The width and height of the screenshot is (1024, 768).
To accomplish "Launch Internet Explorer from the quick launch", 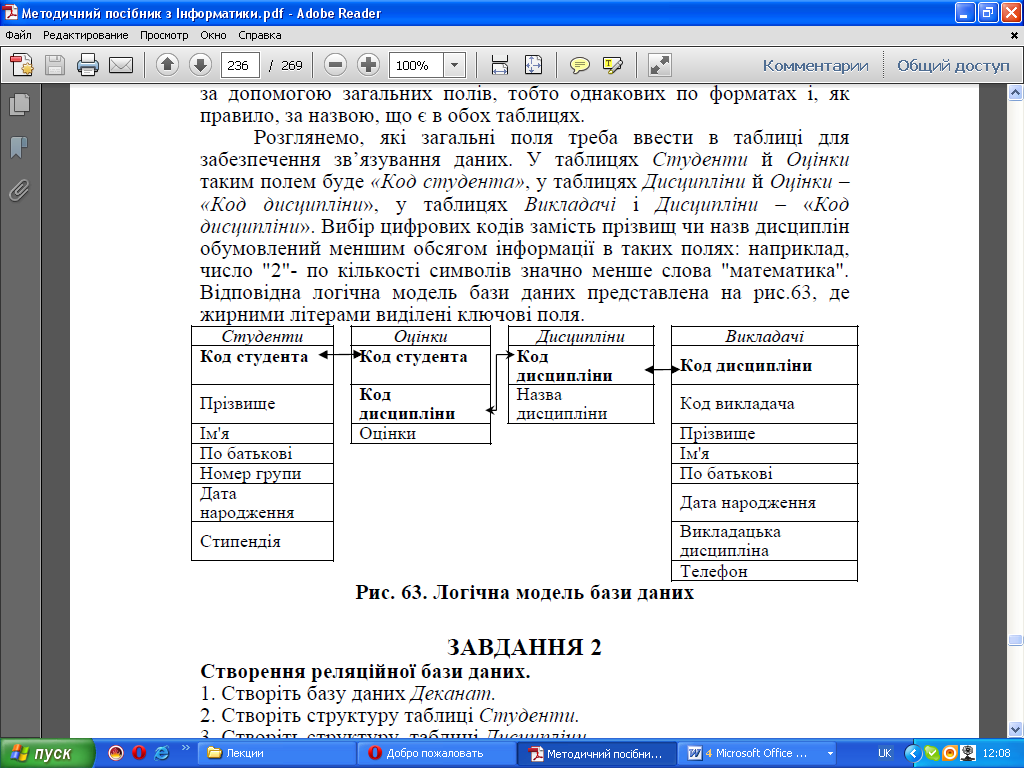I will [161, 753].
